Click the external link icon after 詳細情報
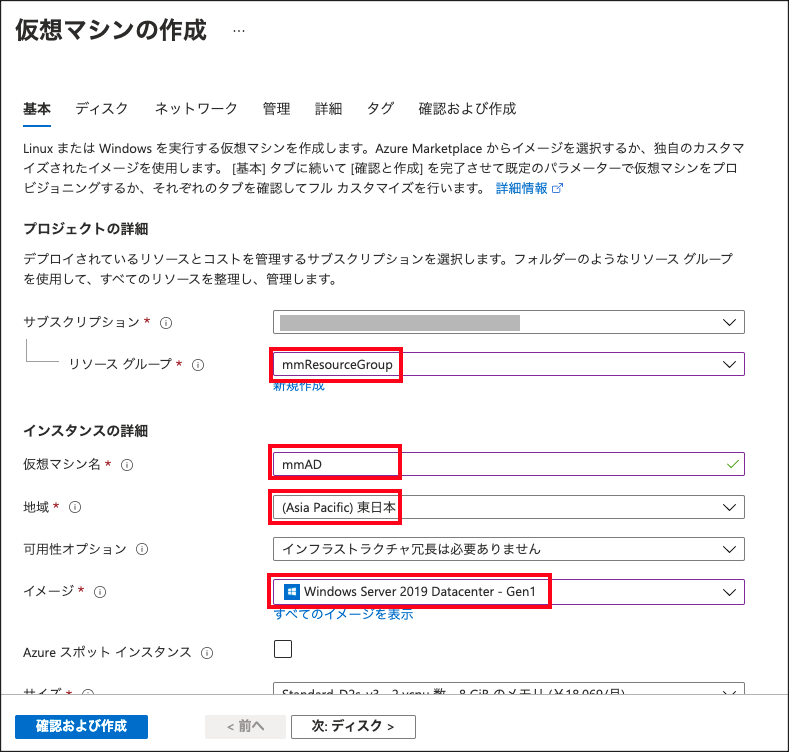The image size is (789, 752). [x=557, y=189]
